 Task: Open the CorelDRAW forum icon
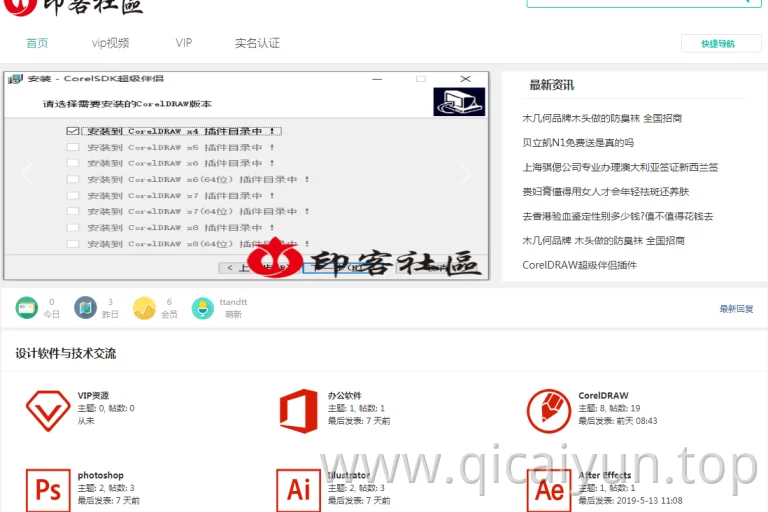(x=549, y=411)
